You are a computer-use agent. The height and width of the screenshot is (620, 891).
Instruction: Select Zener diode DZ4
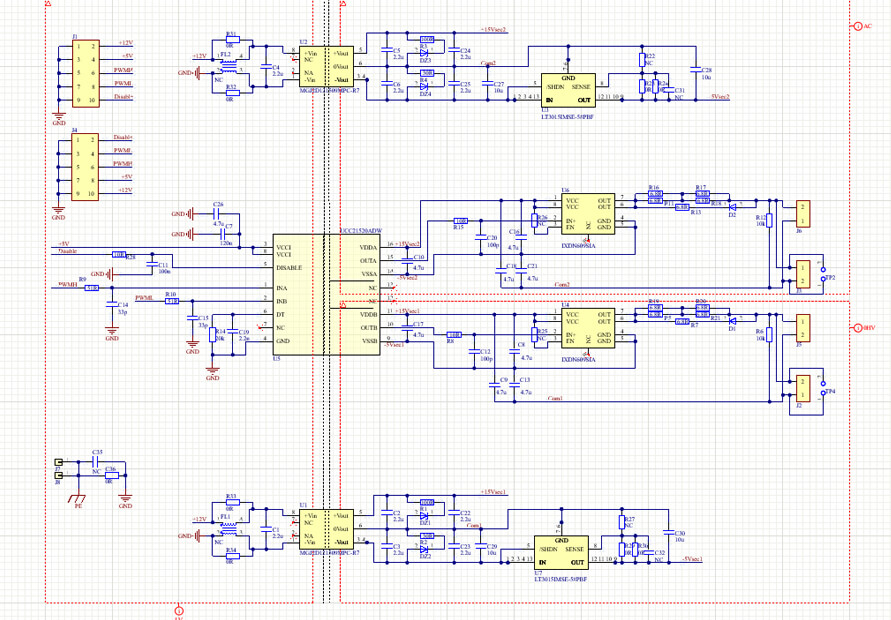(x=424, y=87)
